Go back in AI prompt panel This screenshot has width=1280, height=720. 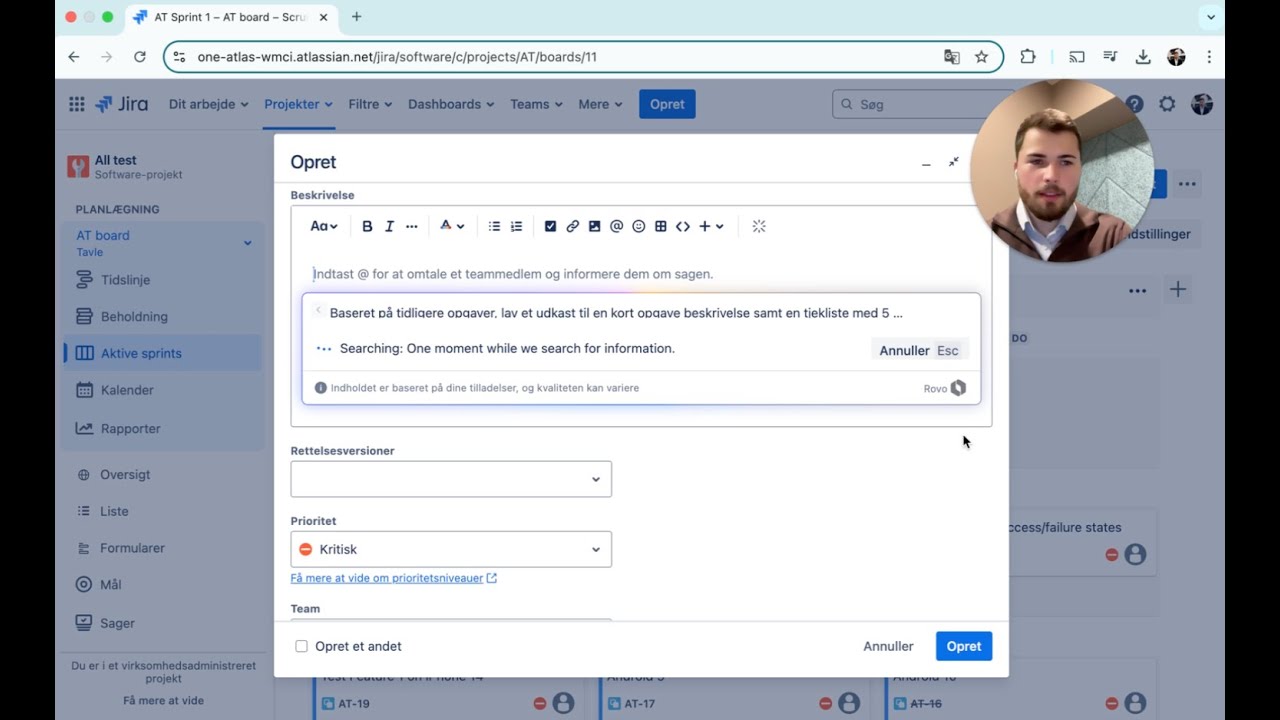coord(318,311)
